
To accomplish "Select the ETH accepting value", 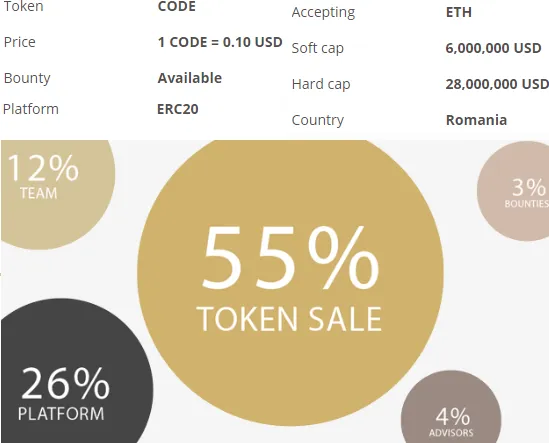I will coord(459,13).
